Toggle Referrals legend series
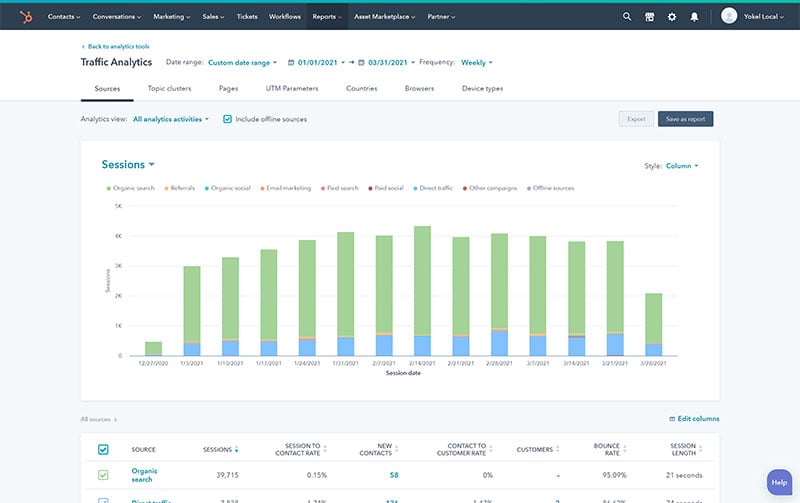The width and height of the screenshot is (800, 503). click(180, 188)
